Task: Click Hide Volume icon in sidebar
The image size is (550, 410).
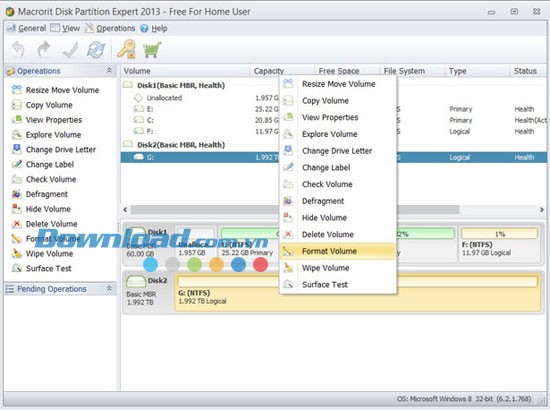Action: click(x=16, y=209)
